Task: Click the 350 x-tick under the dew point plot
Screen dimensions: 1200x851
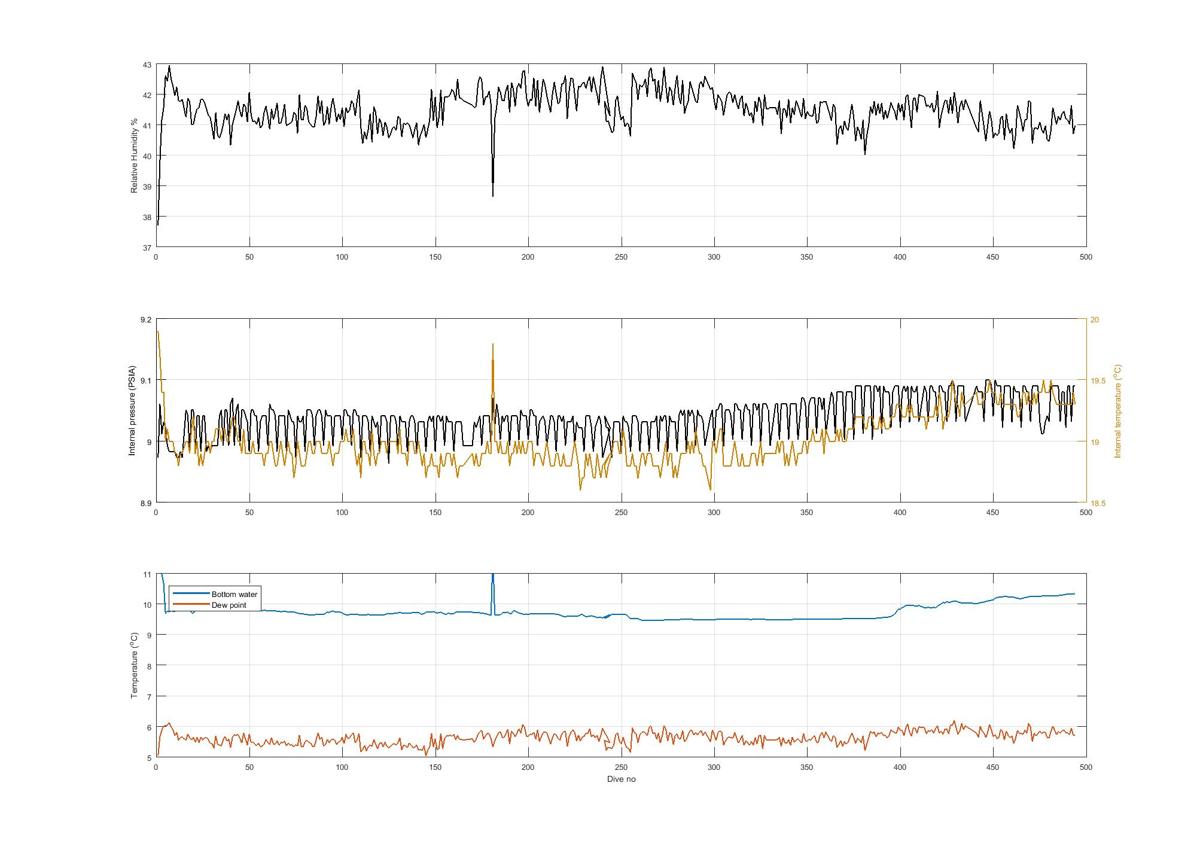Action: click(x=807, y=767)
